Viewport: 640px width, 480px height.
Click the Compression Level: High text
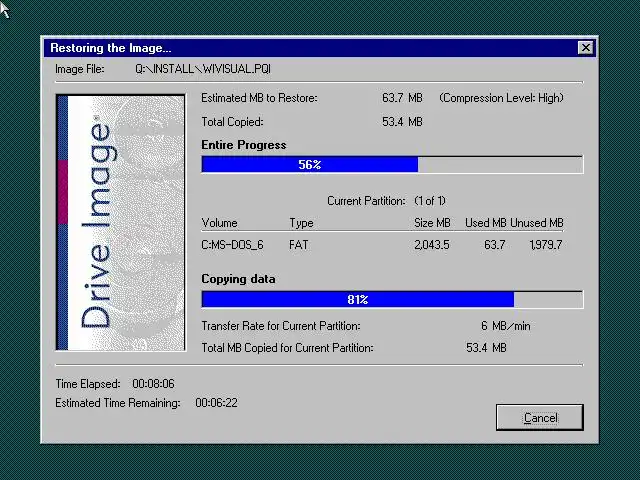tap(501, 98)
